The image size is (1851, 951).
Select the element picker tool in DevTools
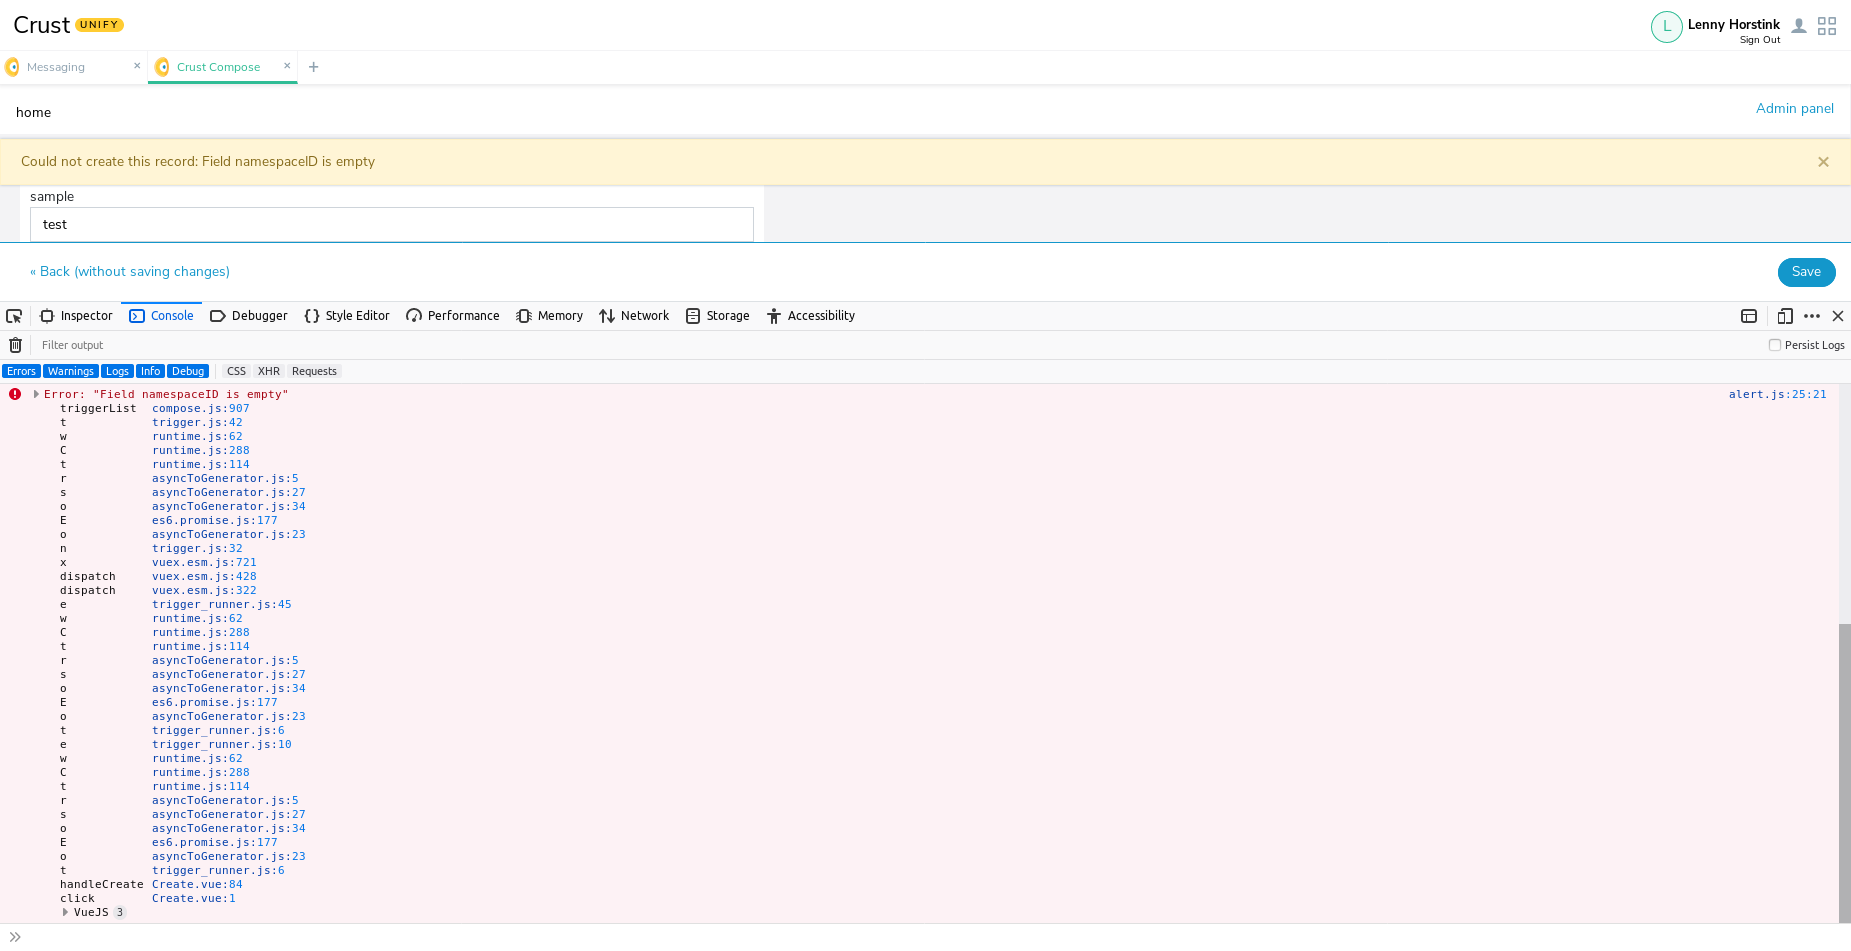14,316
